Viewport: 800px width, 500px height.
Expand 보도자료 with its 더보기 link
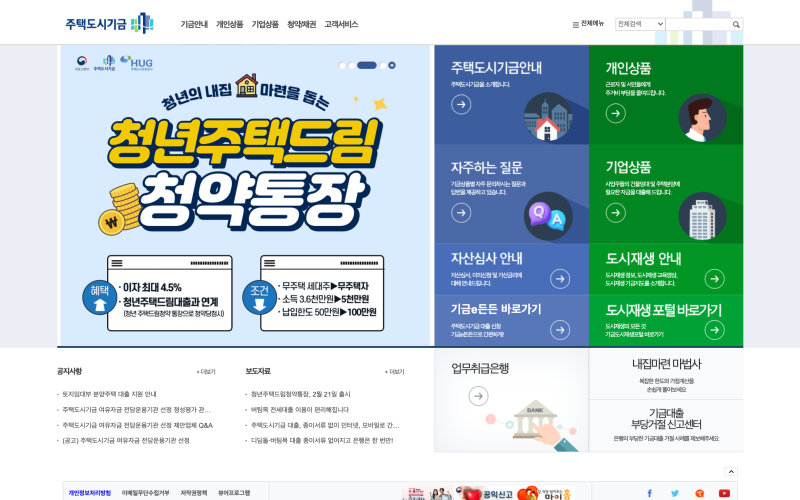394,372
